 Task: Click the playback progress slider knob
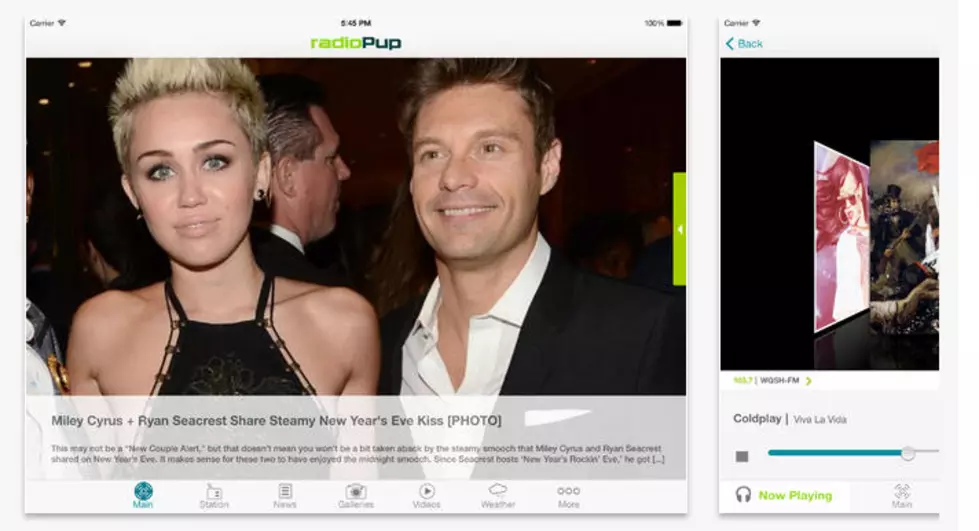point(908,454)
